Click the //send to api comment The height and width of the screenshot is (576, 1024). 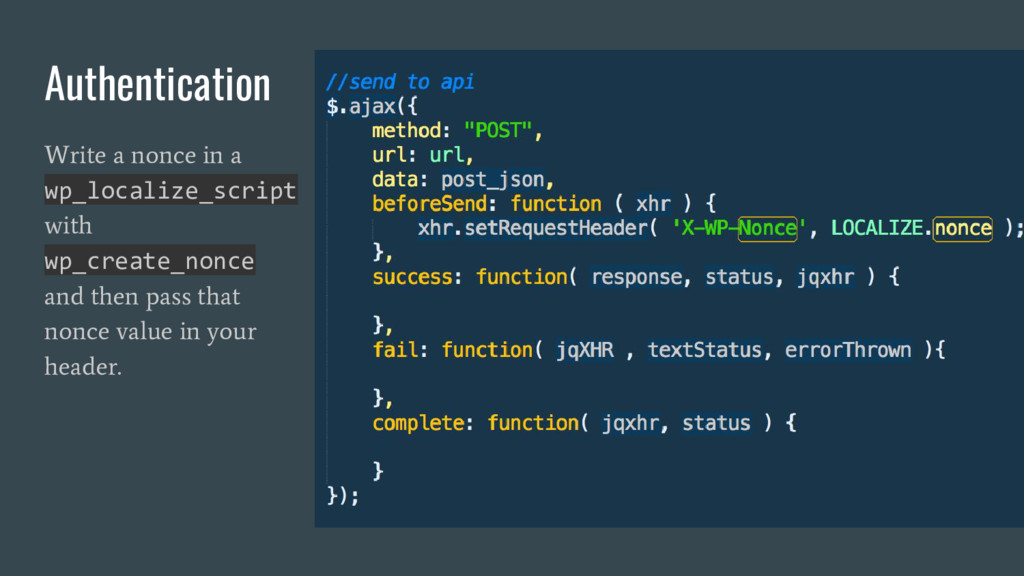point(400,82)
